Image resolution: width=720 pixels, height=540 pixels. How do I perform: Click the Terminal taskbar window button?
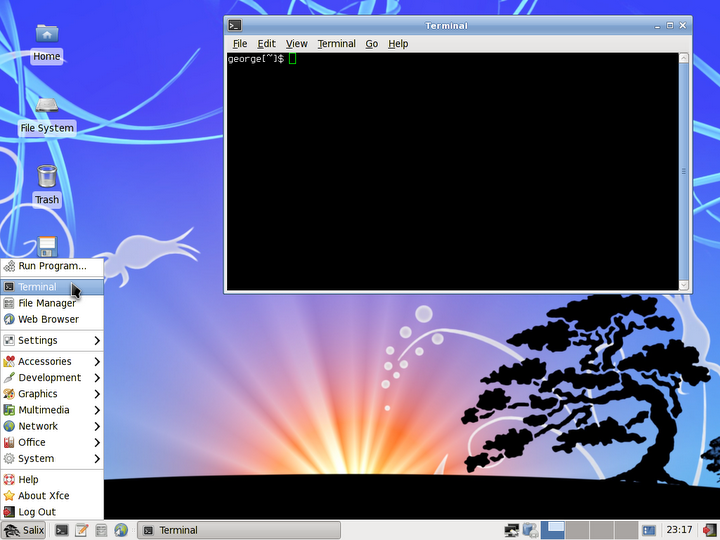239,530
